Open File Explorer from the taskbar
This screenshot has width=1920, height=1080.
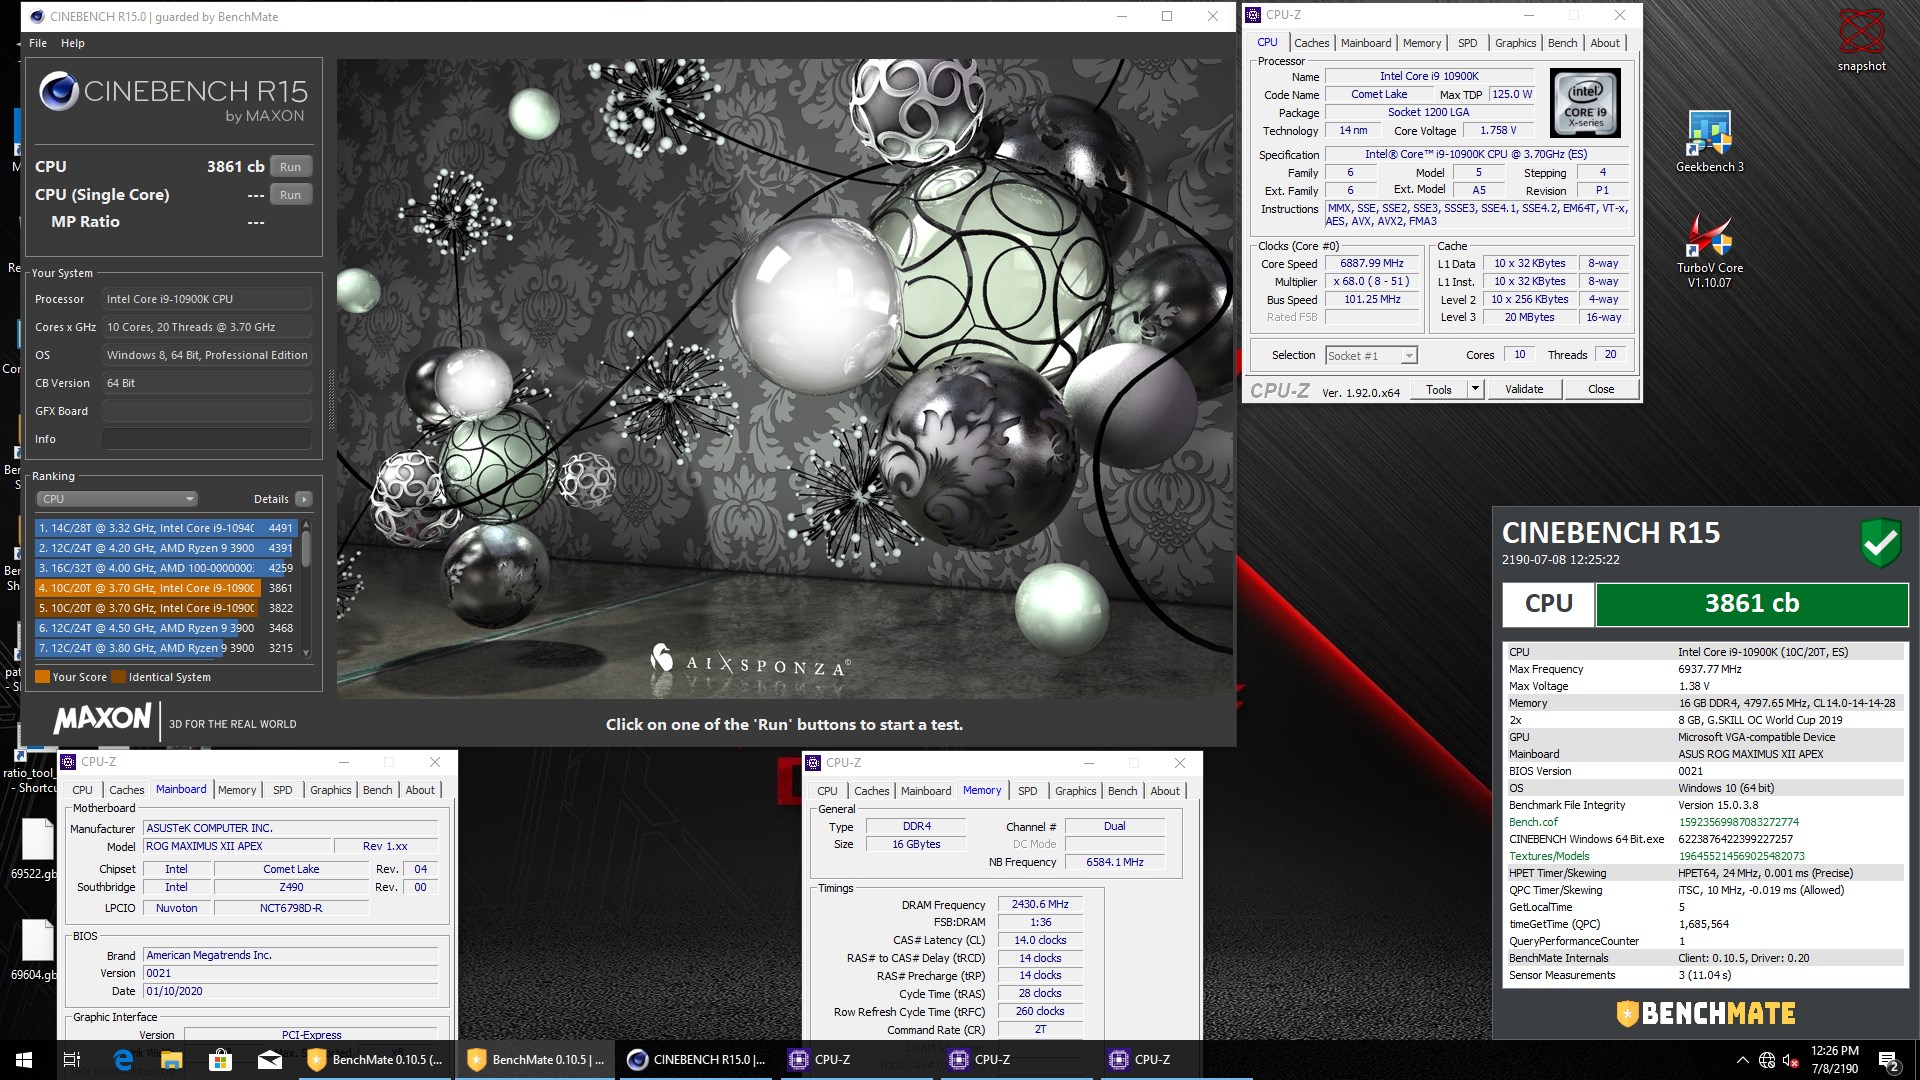171,1060
